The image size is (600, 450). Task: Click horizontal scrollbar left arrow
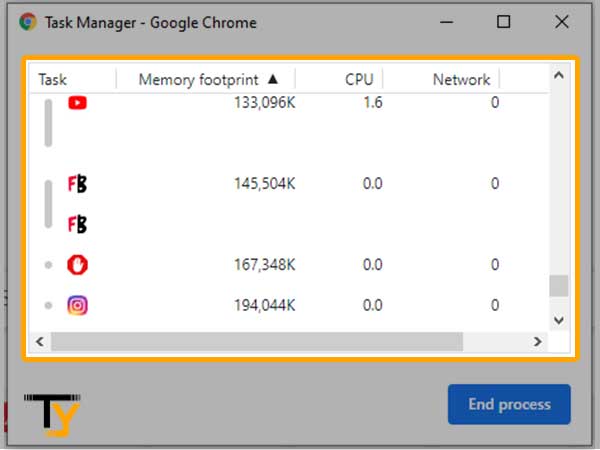pyautogui.click(x=40, y=341)
